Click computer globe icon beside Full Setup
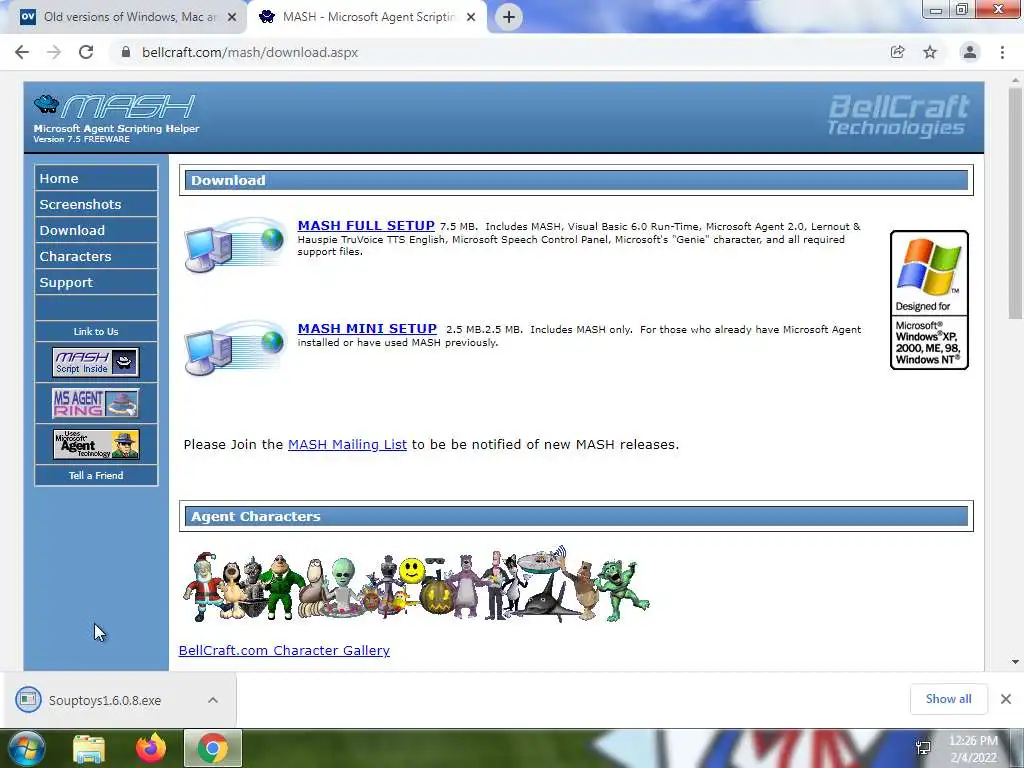The width and height of the screenshot is (1024, 768). pyautogui.click(x=234, y=245)
